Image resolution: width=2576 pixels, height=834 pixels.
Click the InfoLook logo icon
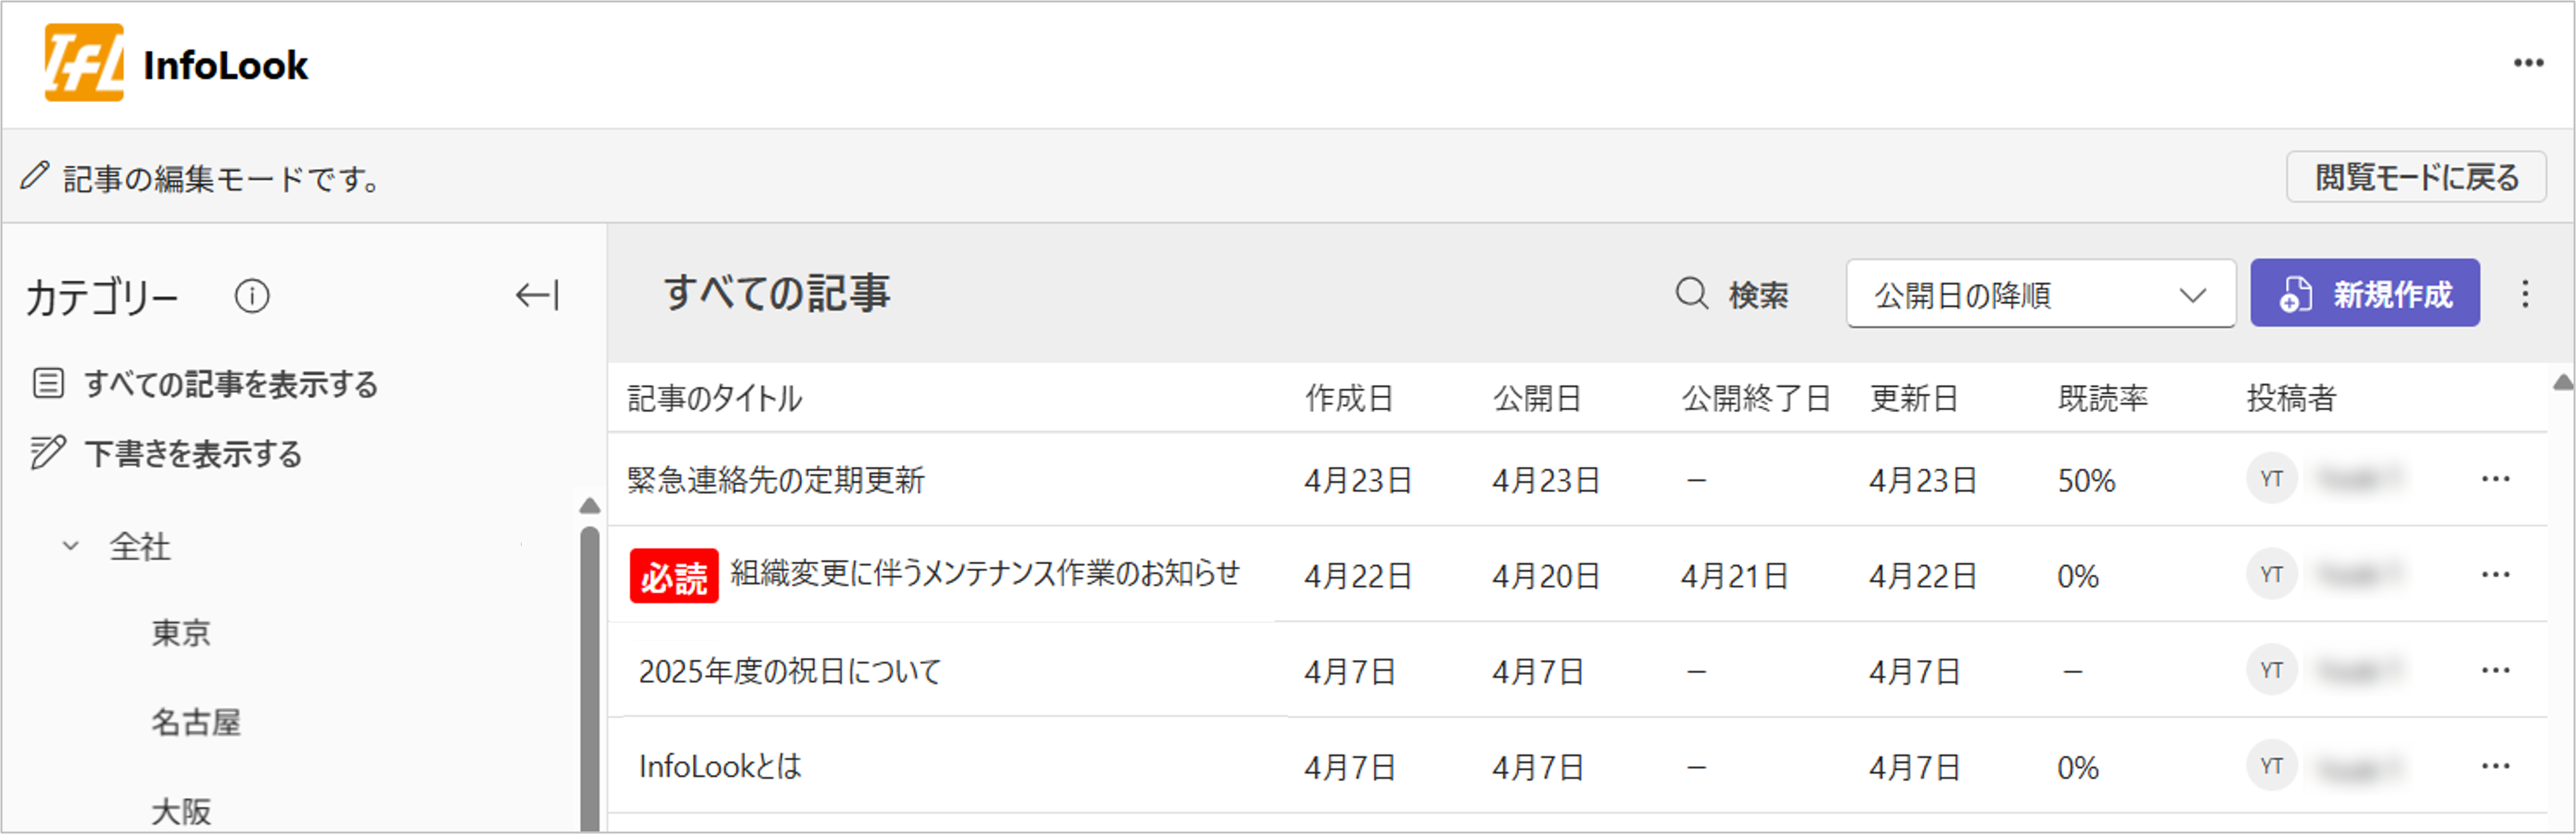(x=84, y=63)
